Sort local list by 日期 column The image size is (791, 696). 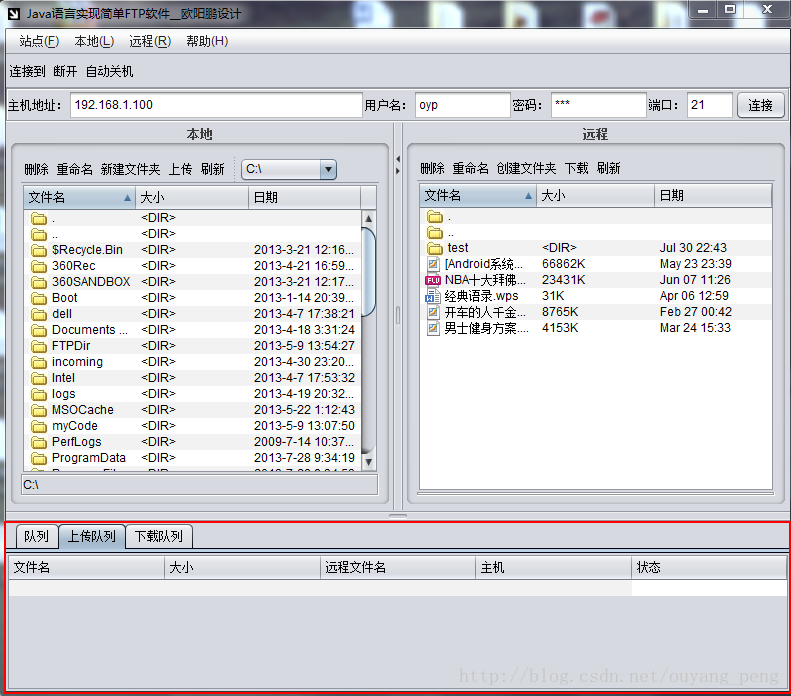click(x=304, y=197)
